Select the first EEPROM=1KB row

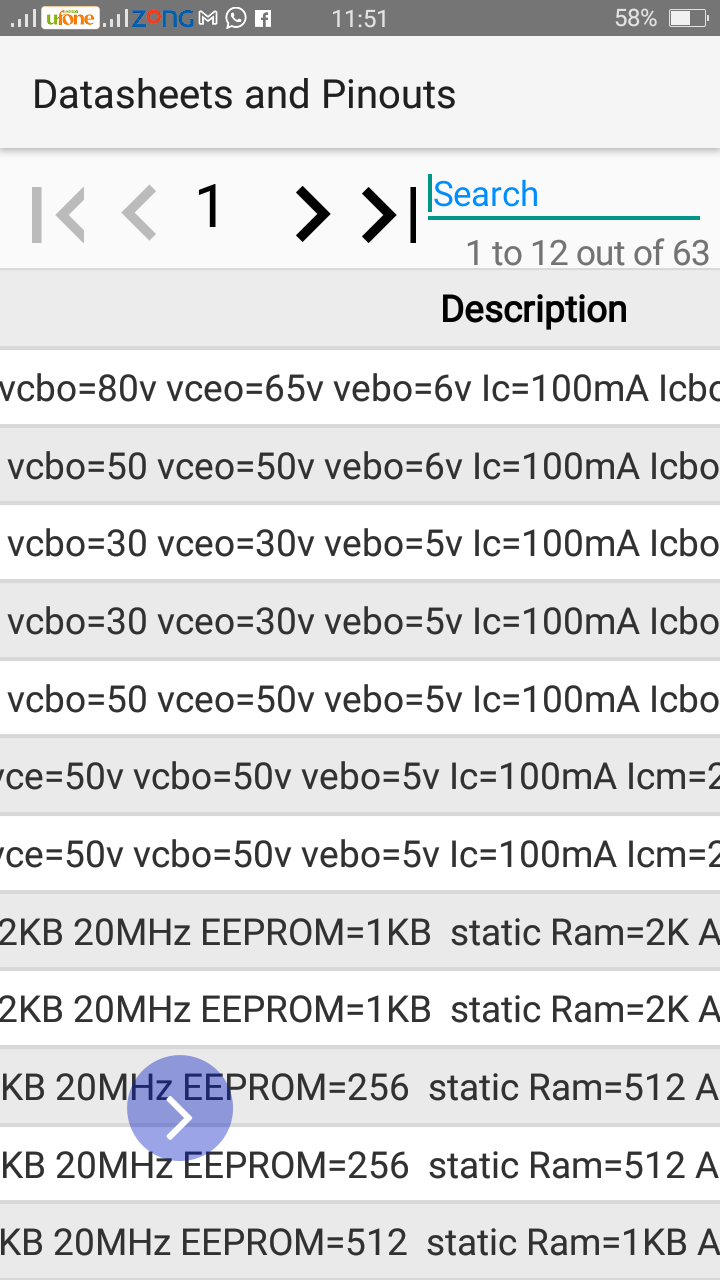360,932
